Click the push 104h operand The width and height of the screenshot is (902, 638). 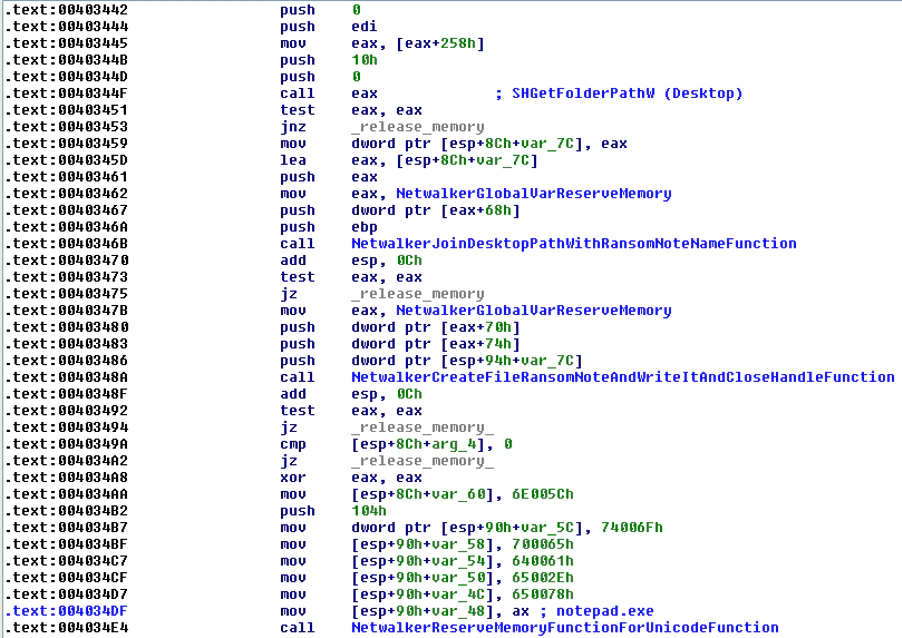pyautogui.click(x=369, y=510)
